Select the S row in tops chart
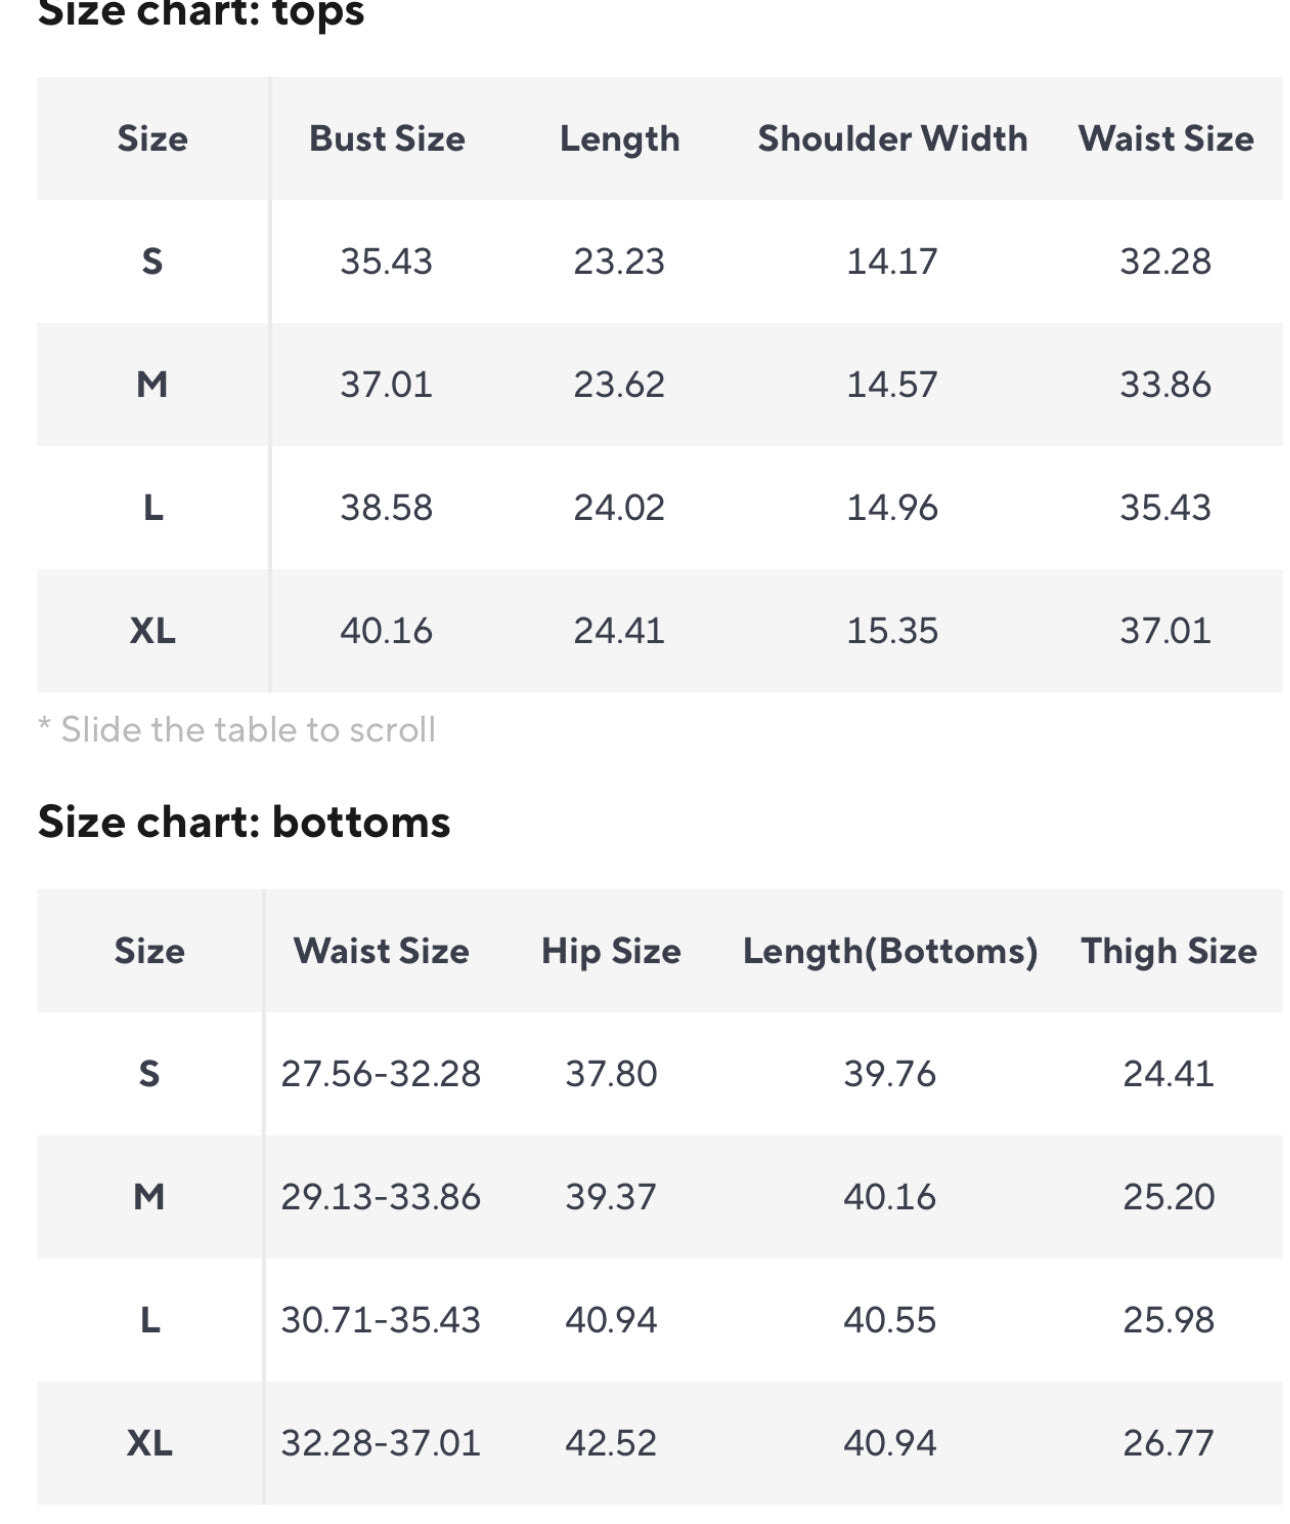 point(152,261)
